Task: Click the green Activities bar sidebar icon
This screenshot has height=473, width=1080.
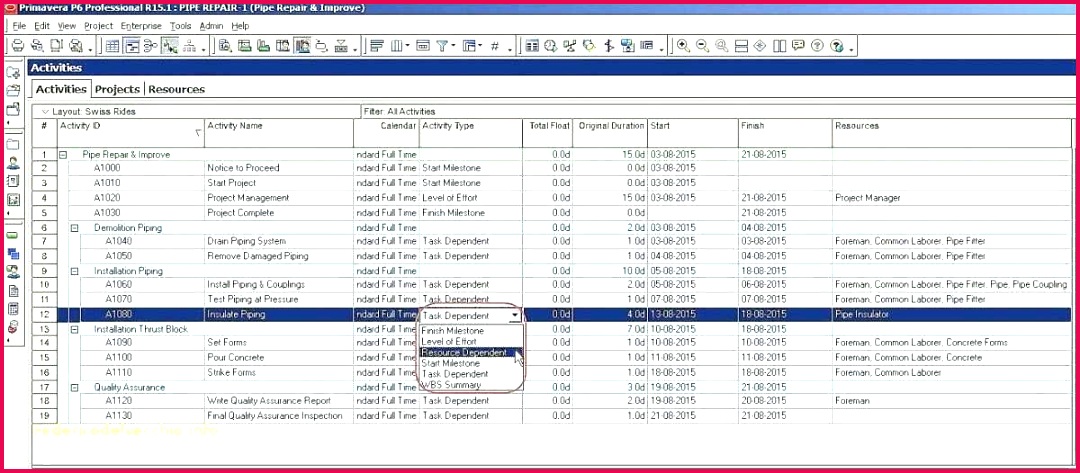Action: coord(13,235)
